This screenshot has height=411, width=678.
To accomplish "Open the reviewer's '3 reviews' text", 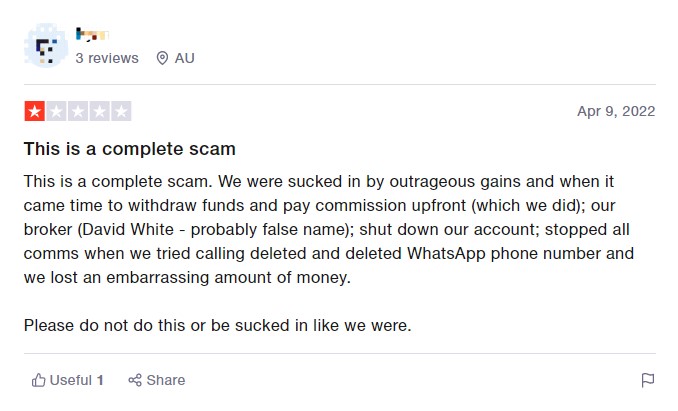I will (107, 58).
